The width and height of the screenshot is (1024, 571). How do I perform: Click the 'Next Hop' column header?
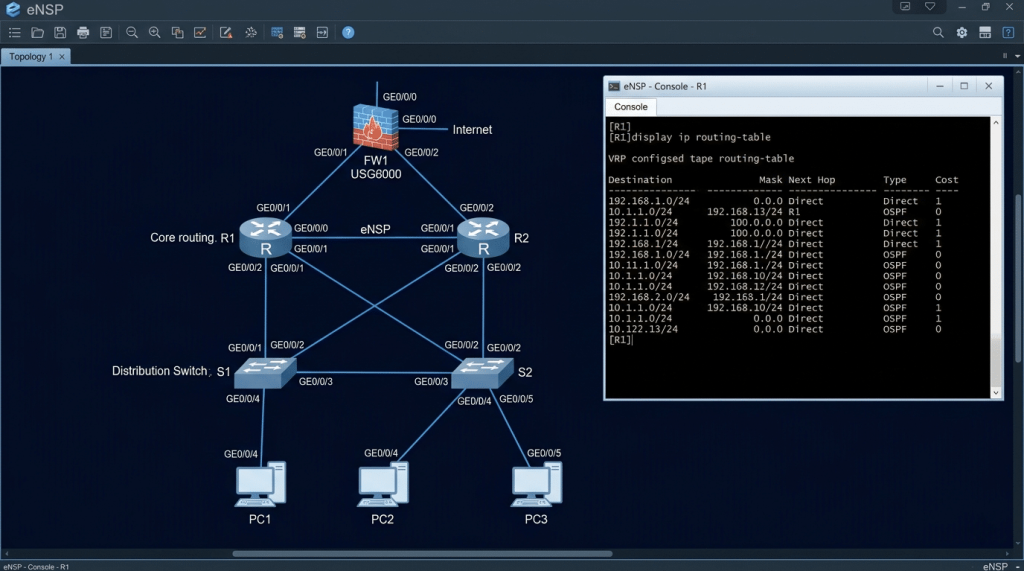pyautogui.click(x=812, y=180)
